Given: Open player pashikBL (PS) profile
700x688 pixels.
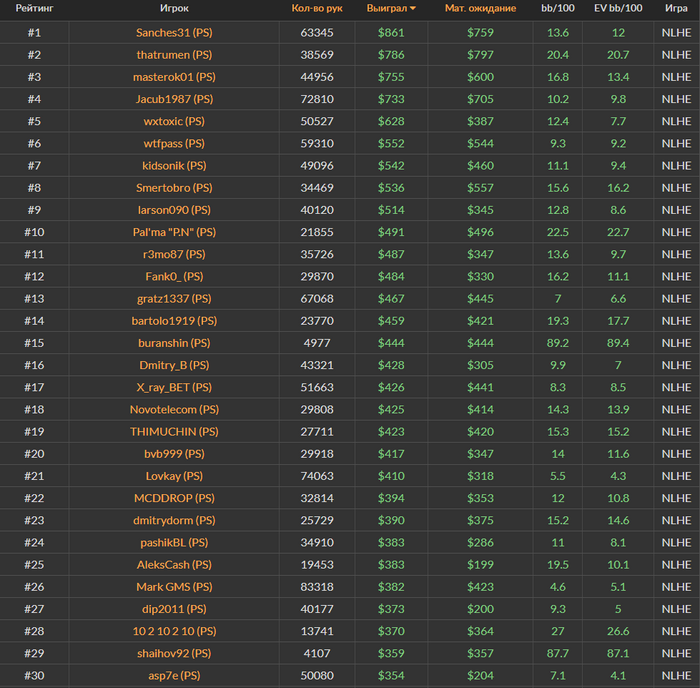Looking at the screenshot, I should pos(174,543).
